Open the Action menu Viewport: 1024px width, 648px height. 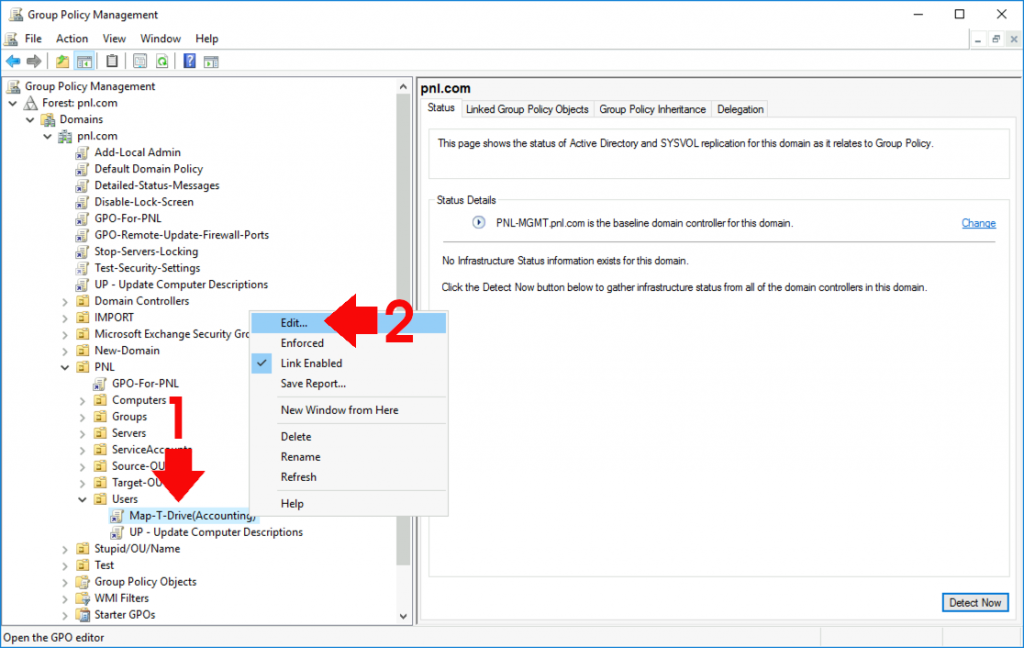(71, 38)
